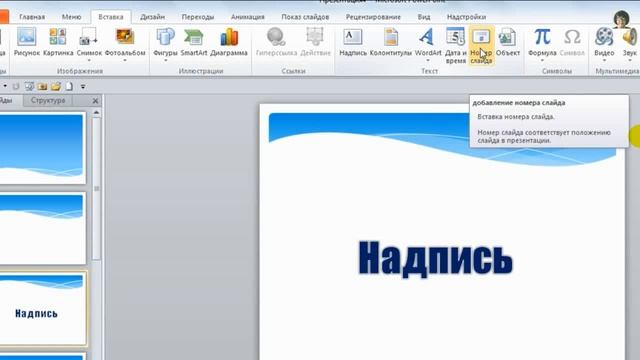Click the greyed-out Гиперссылка icon
The height and width of the screenshot is (360, 640).
tap(276, 37)
